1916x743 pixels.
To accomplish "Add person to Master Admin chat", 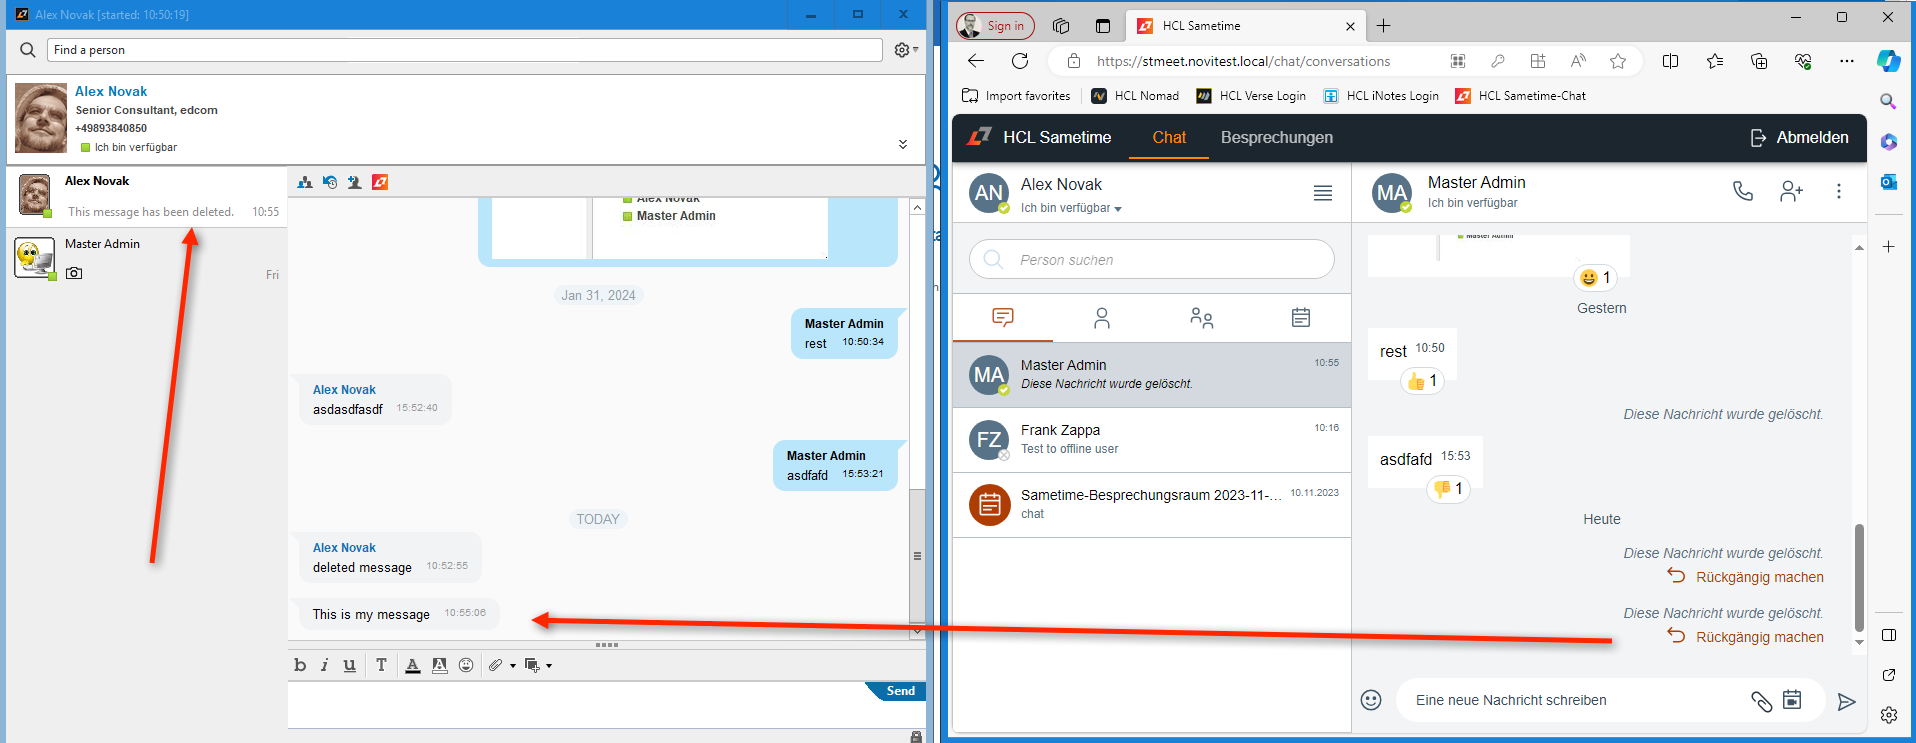I will pyautogui.click(x=1791, y=191).
